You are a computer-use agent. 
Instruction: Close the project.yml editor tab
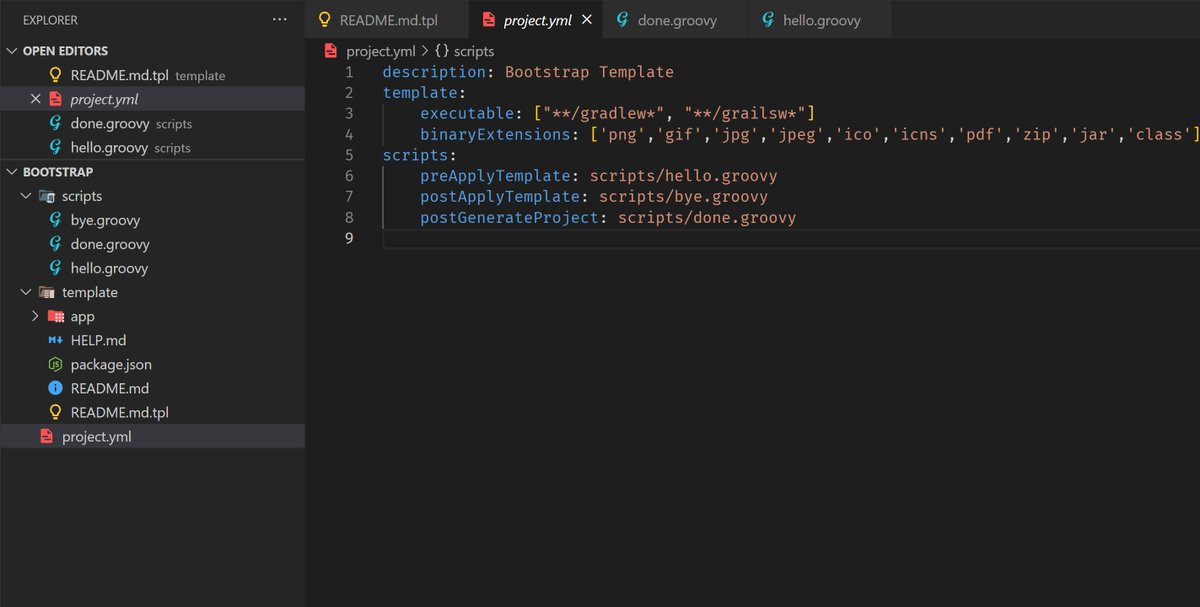(586, 20)
